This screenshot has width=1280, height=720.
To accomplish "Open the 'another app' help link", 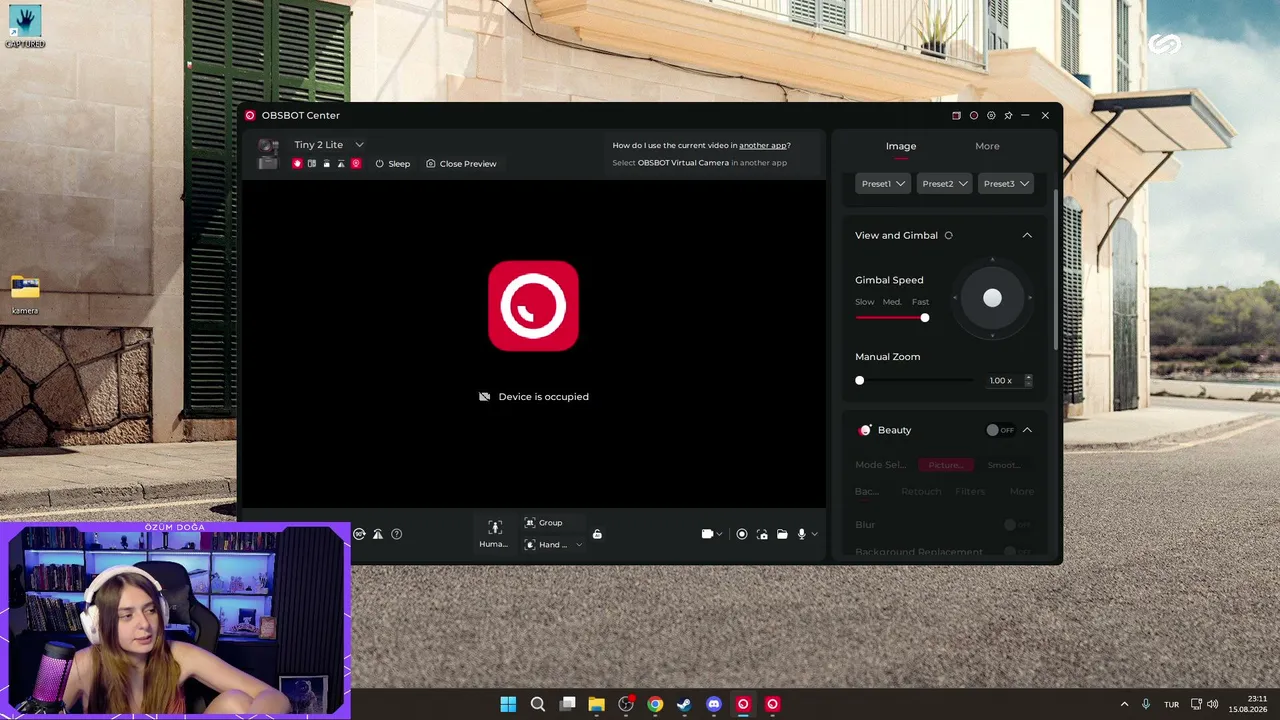I will click(x=762, y=145).
